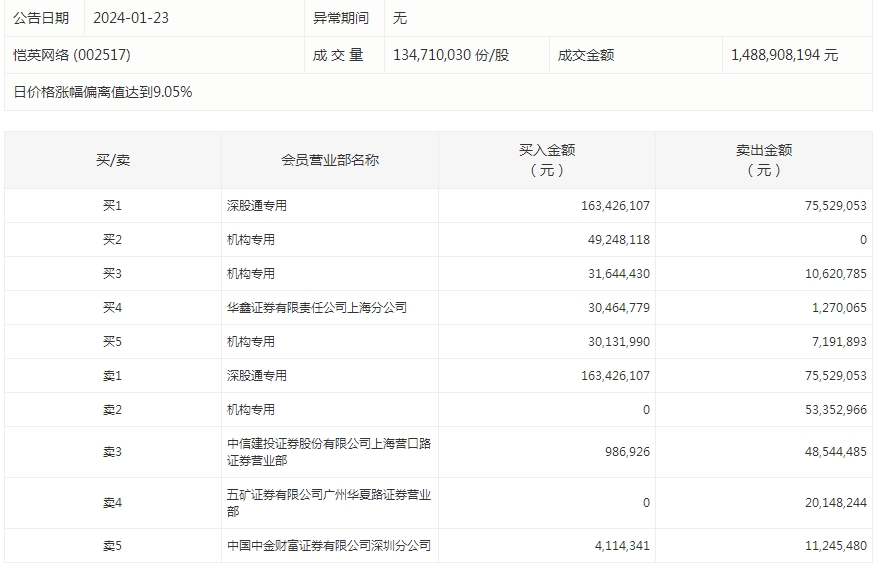Screen dimensions: 874x566
Task: Select the sell amount 1,270,065
Action: point(839,308)
